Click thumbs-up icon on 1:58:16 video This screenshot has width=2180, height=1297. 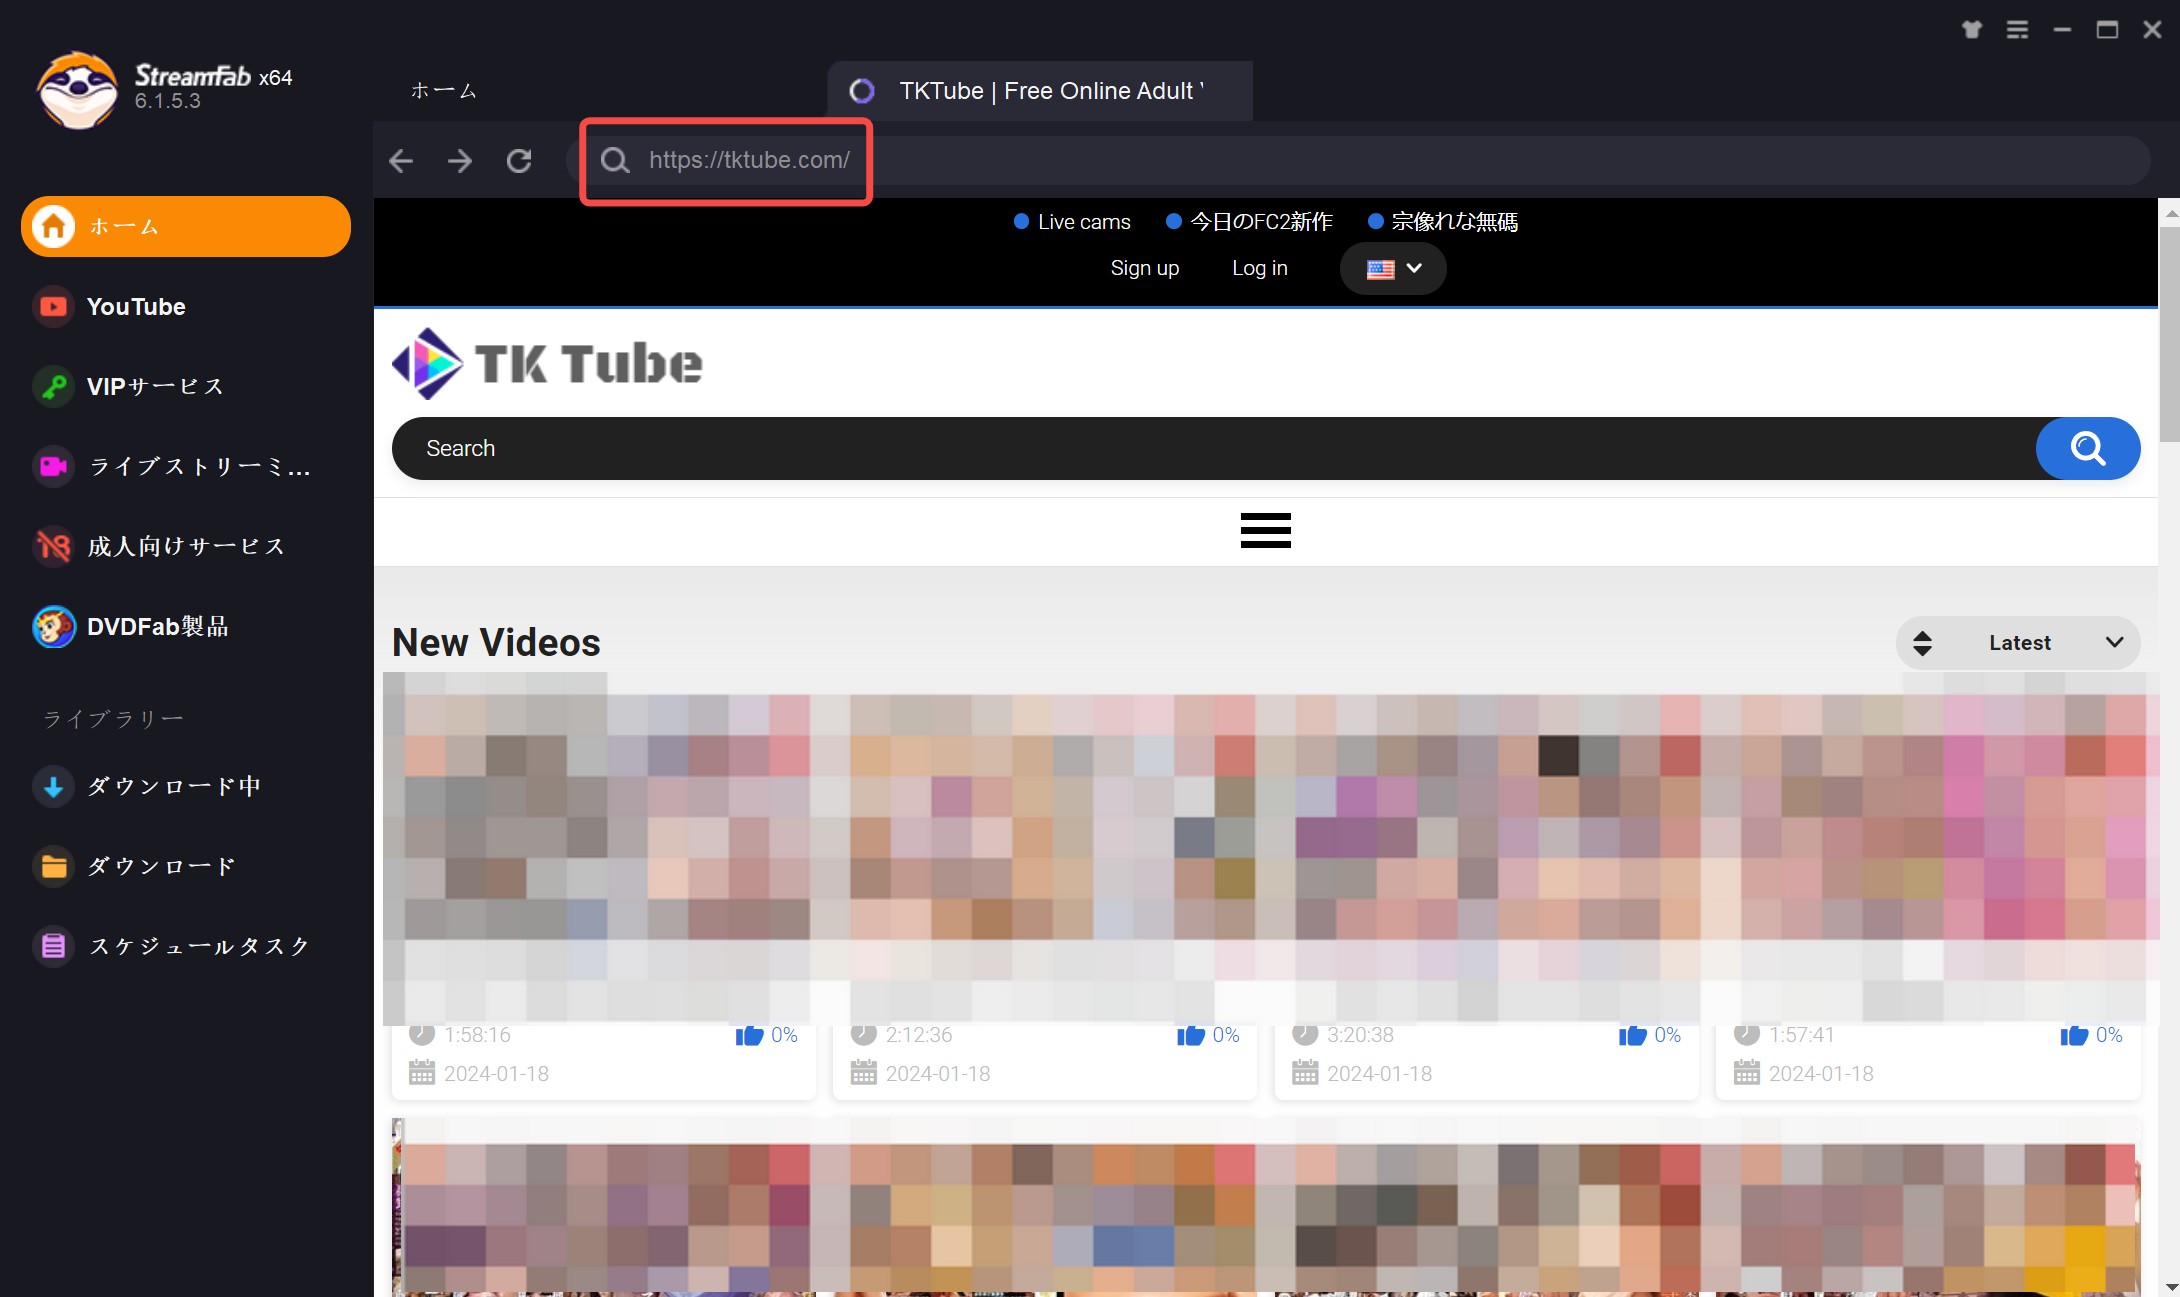[749, 1035]
